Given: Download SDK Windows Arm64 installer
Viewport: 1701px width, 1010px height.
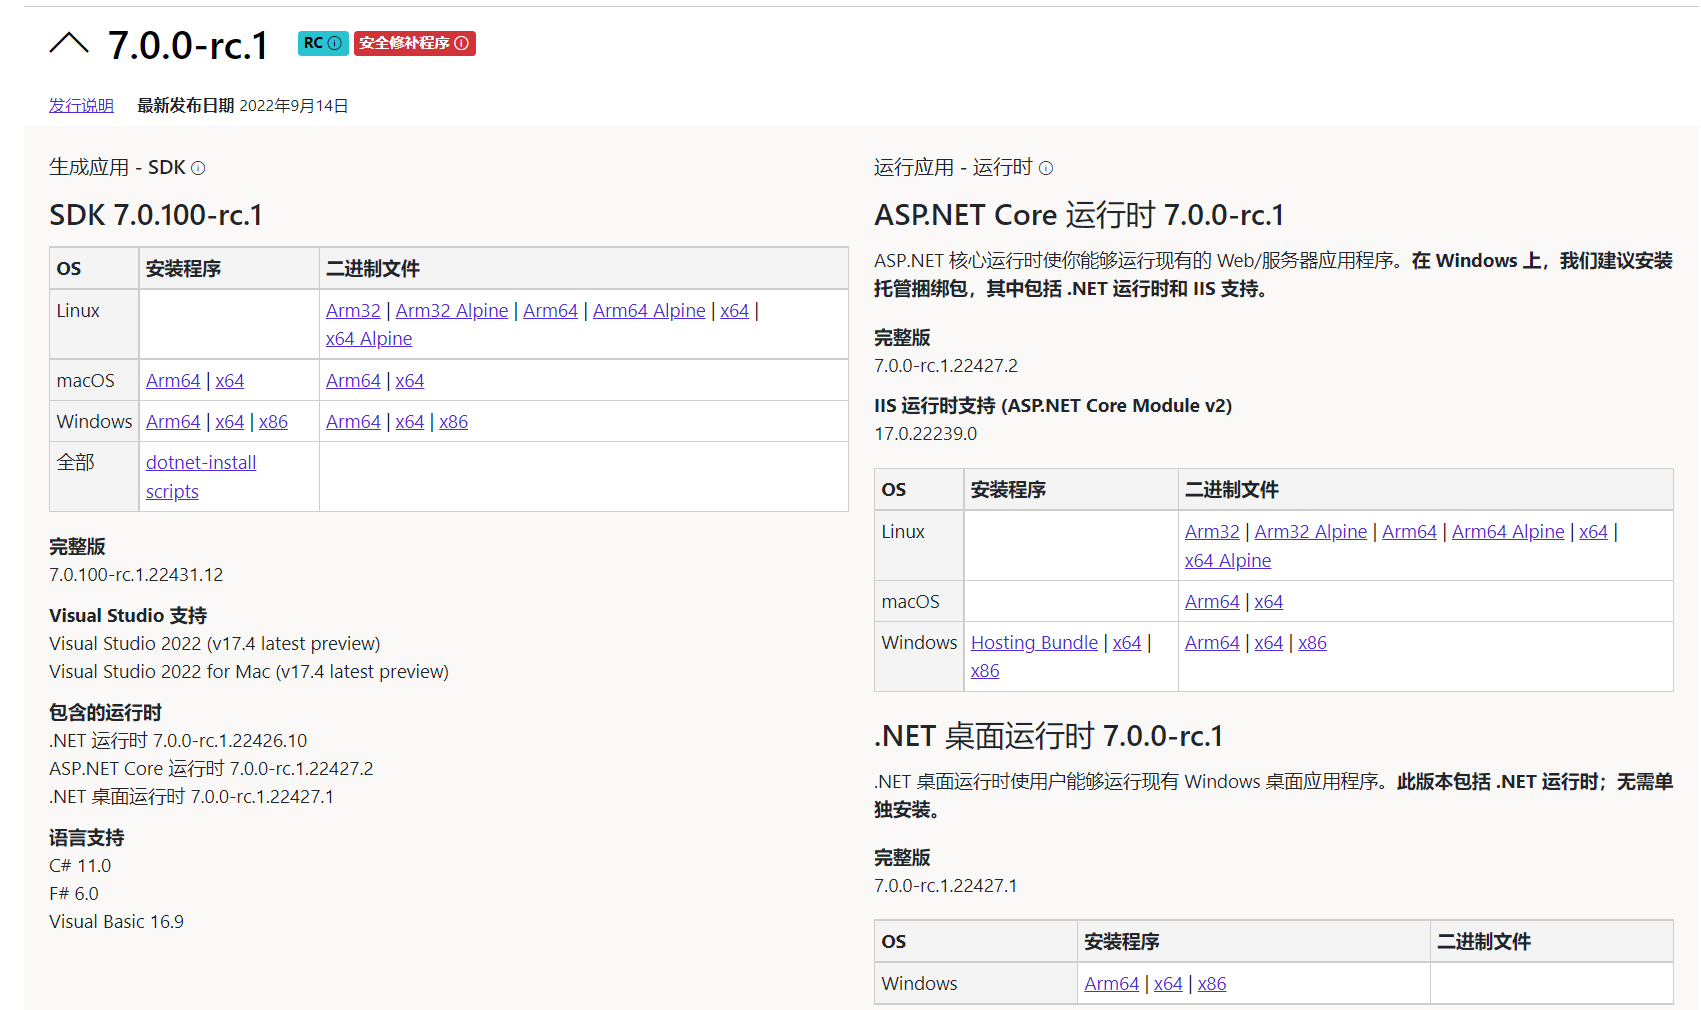Looking at the screenshot, I should [173, 421].
